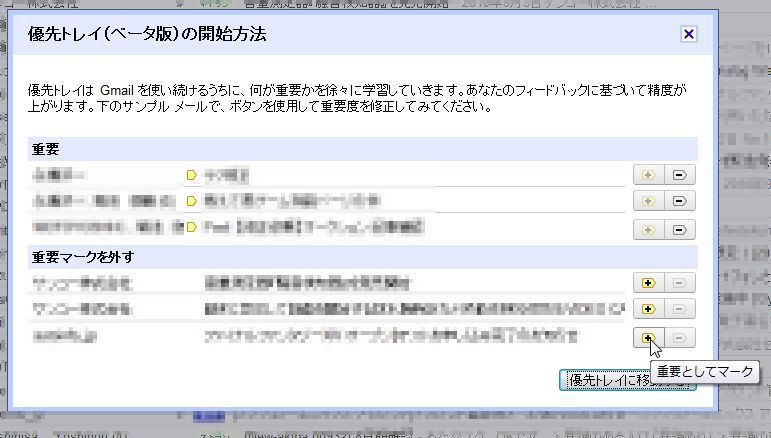771x438 pixels.
Task: Select the 重要 section header
Action: coord(363,149)
